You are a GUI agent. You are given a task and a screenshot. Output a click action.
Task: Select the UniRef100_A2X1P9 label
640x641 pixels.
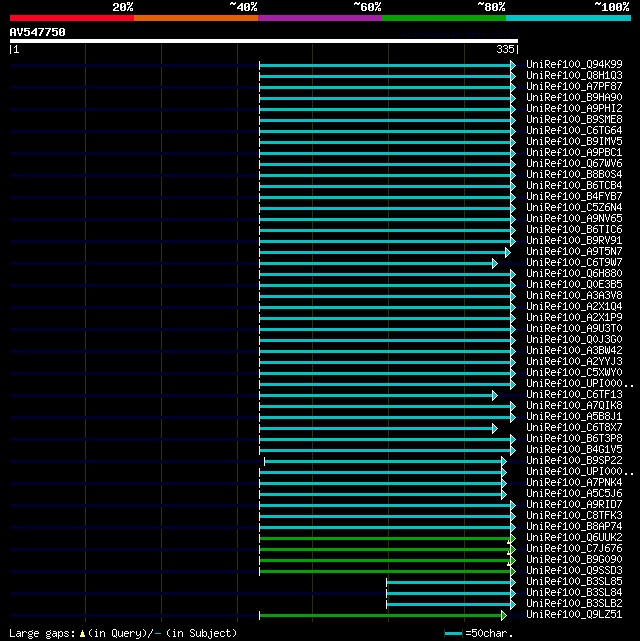click(574, 318)
